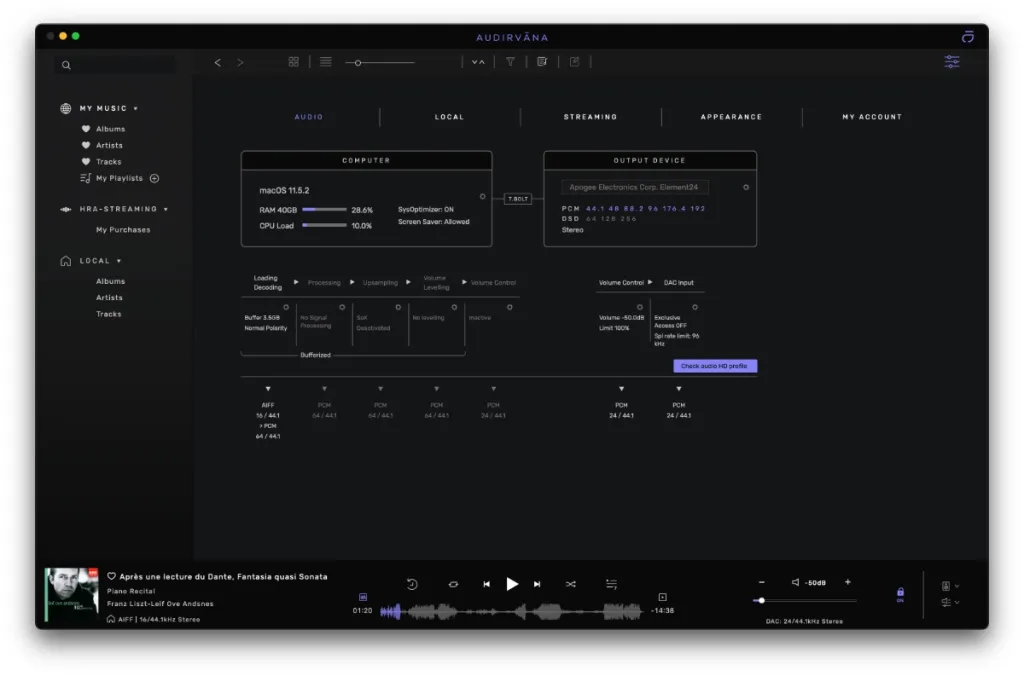This screenshot has width=1024, height=676.
Task: Click the T.BOLT connection label
Action: [518, 199]
